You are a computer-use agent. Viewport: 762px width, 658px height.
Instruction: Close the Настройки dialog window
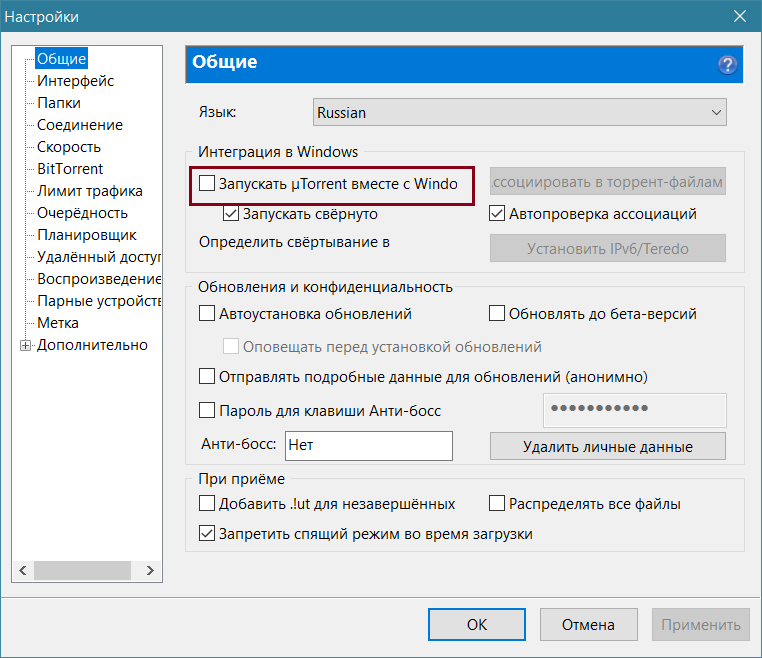coord(740,16)
